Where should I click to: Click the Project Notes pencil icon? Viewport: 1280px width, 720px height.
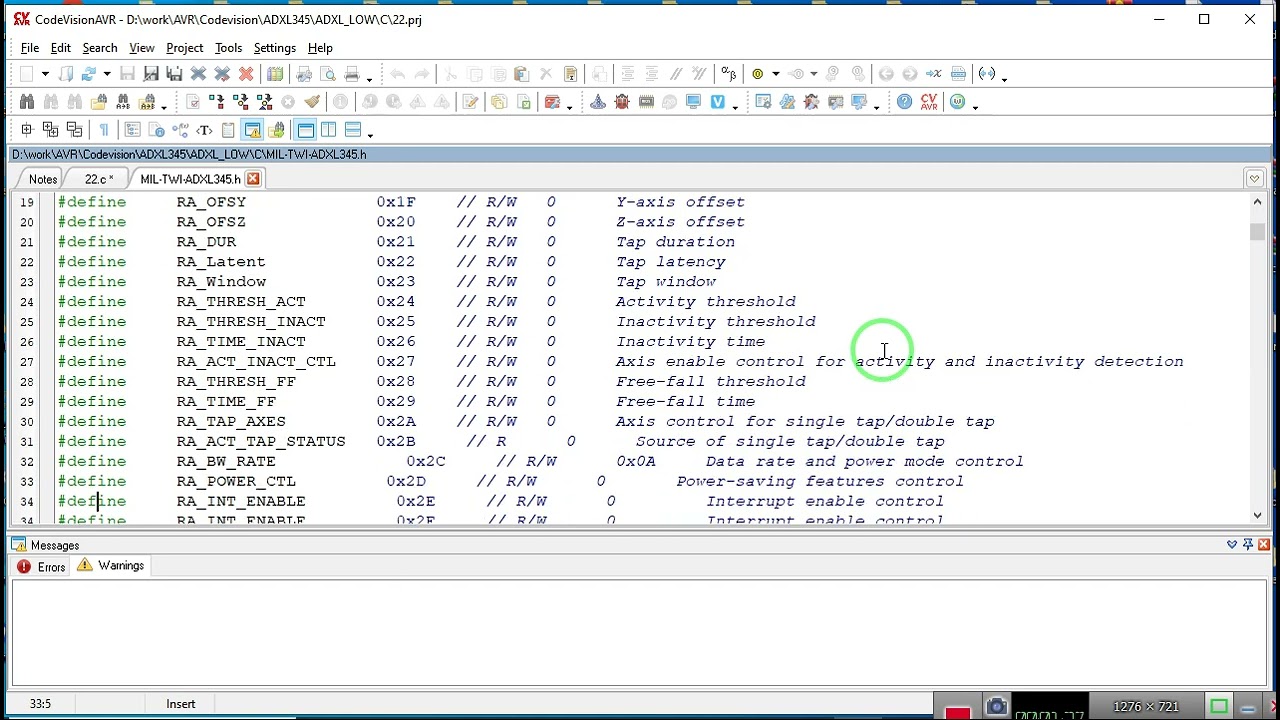(470, 102)
